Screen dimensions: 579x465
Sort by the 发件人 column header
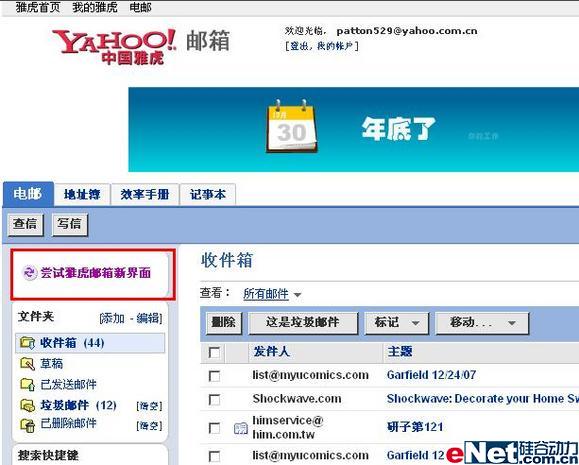(x=271, y=352)
